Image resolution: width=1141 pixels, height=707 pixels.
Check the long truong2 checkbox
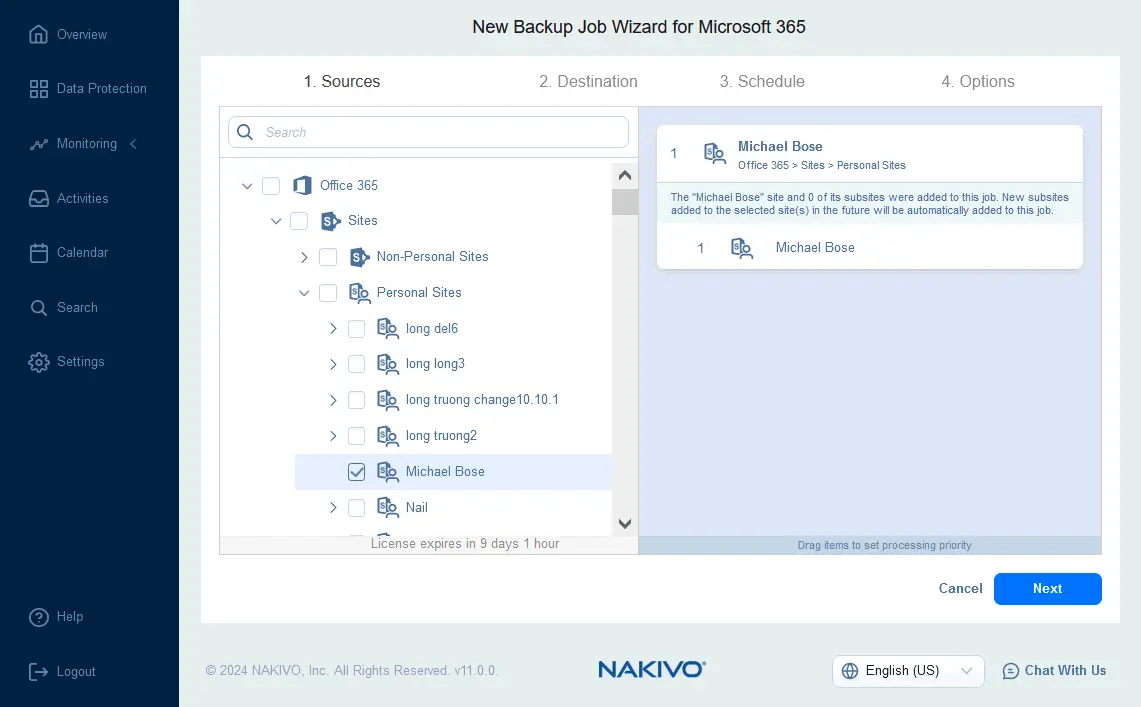357,436
